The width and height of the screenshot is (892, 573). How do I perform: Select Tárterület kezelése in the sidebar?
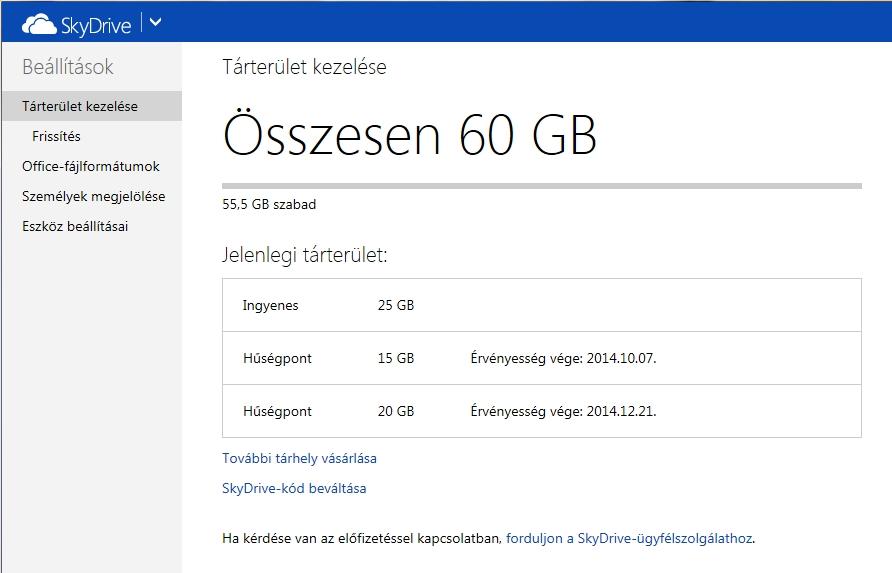[92, 106]
